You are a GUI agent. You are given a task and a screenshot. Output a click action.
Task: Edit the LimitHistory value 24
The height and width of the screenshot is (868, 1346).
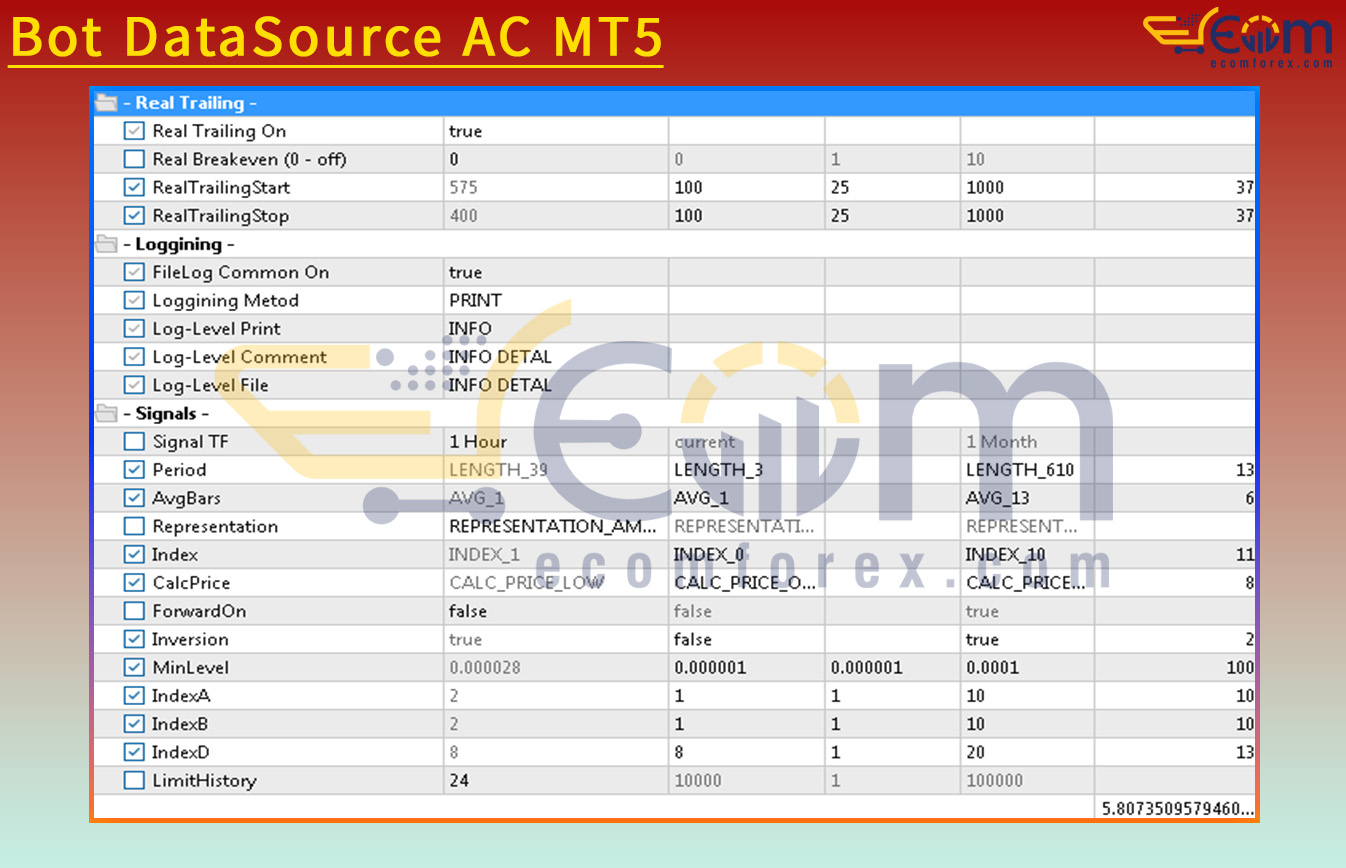(x=556, y=780)
